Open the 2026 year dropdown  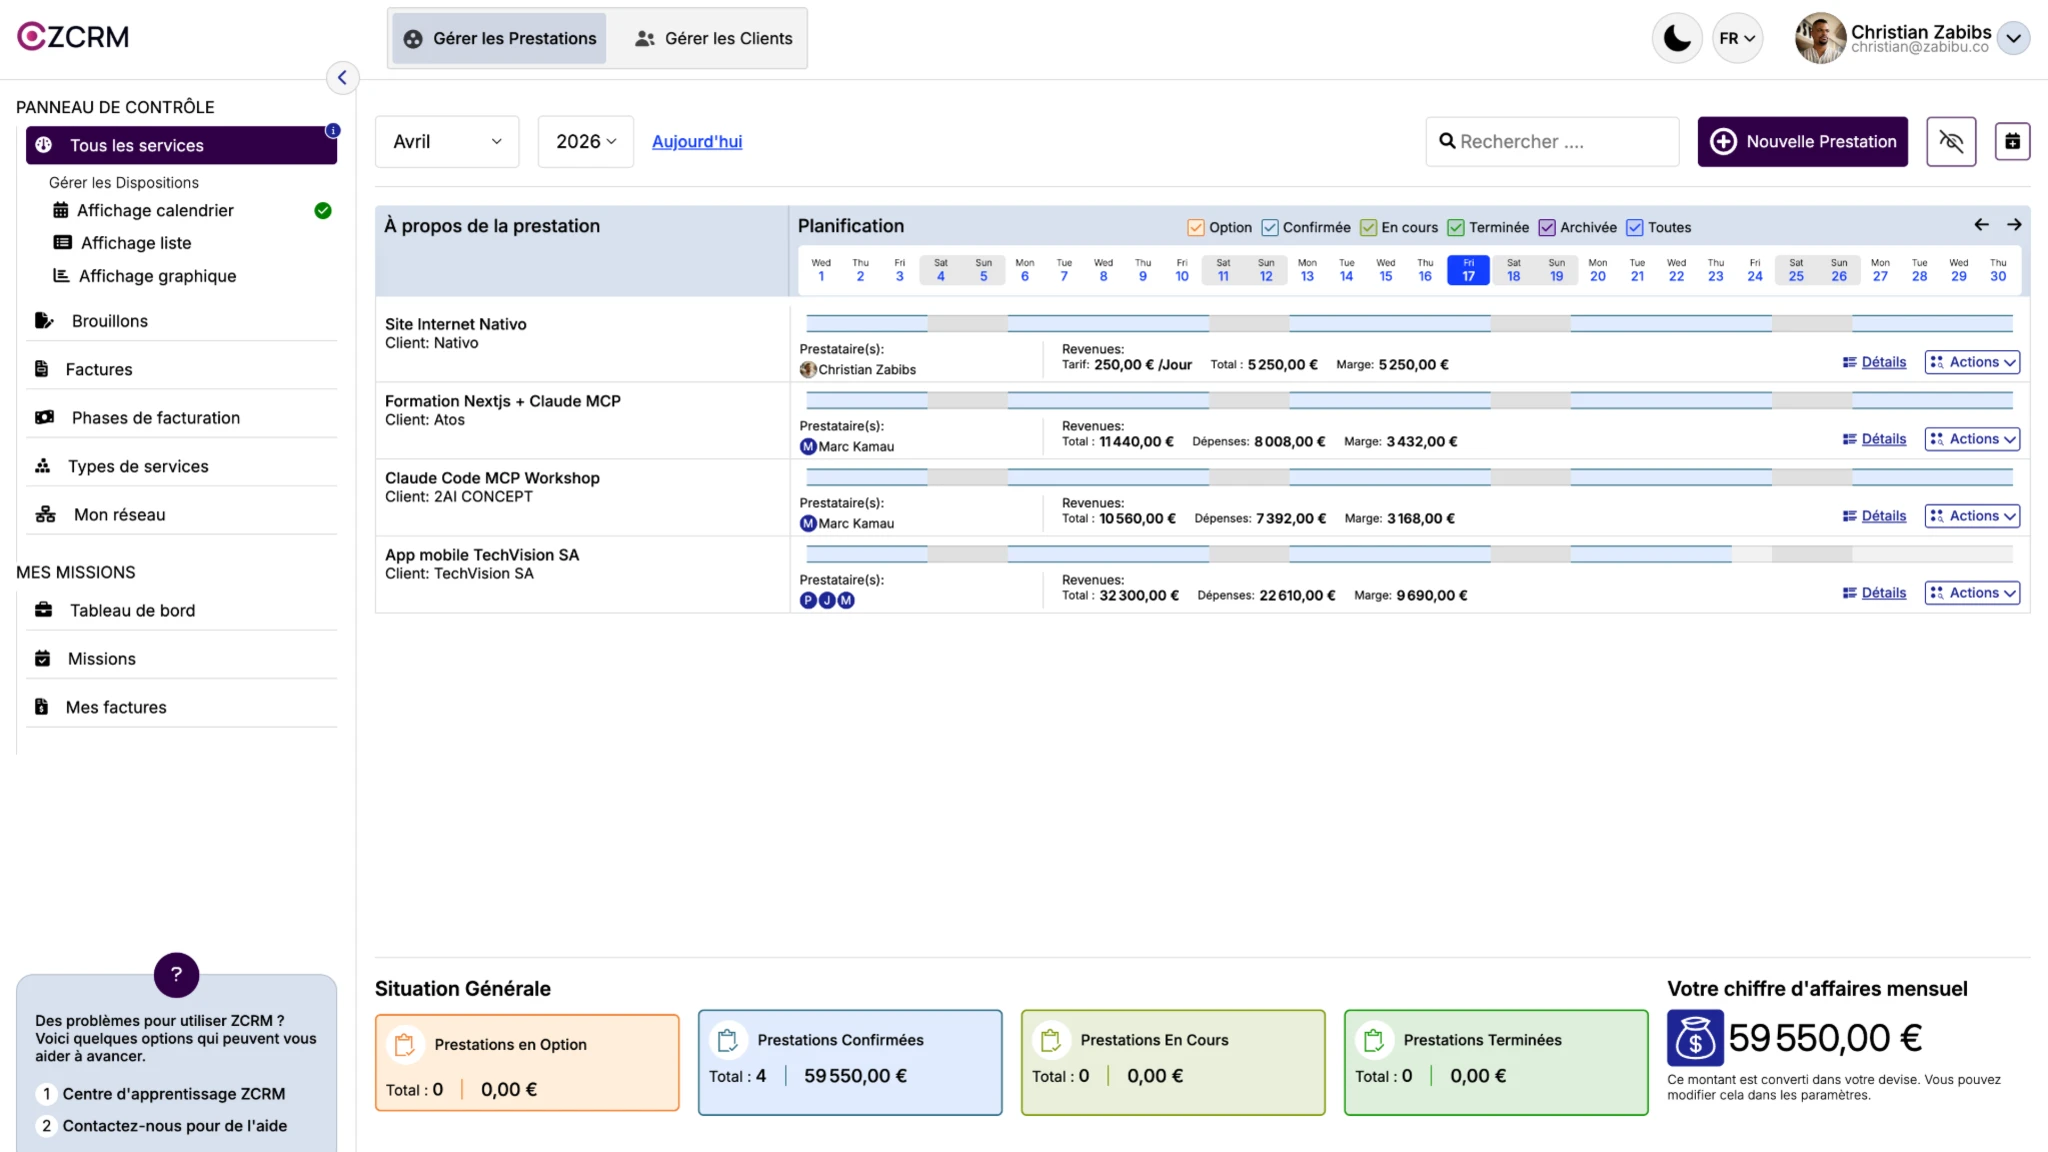point(585,142)
